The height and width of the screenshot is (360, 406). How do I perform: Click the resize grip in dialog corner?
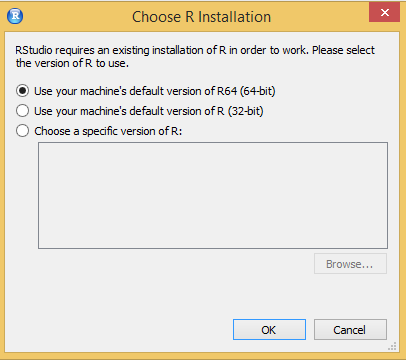(392, 346)
